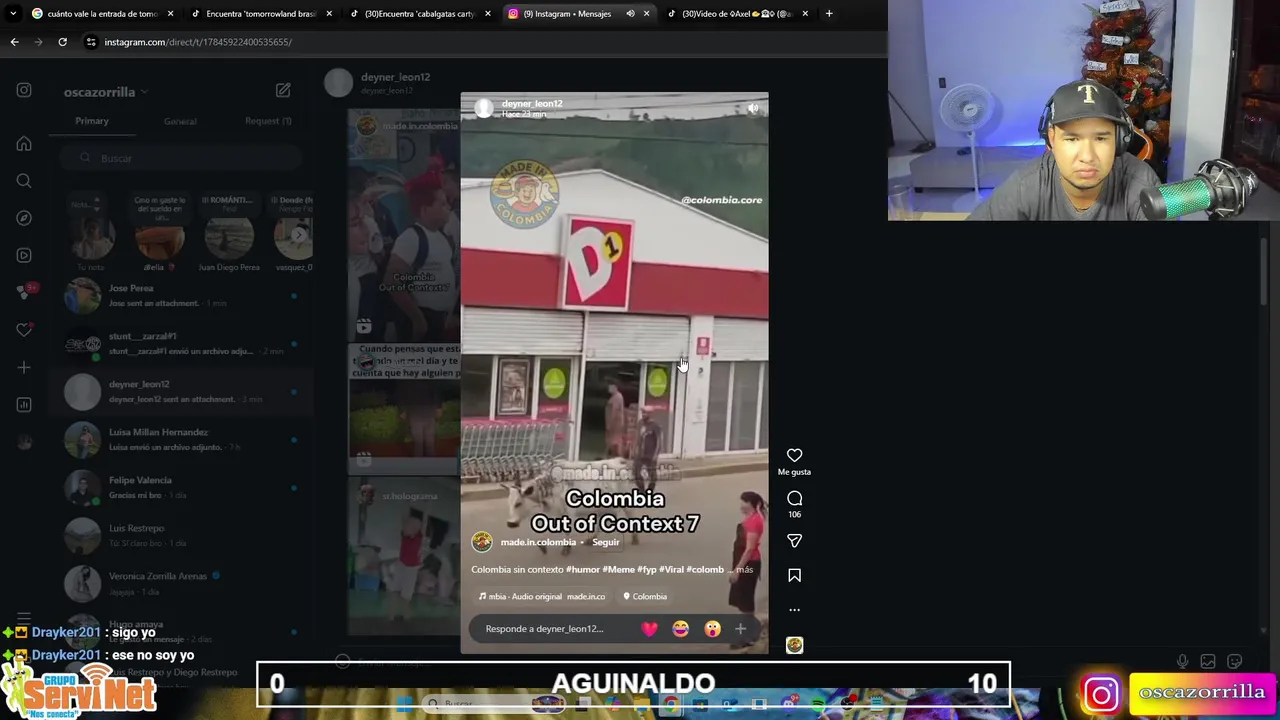Click the Instagram logo icon at sidebar top
The height and width of the screenshot is (720, 1280).
24,90
